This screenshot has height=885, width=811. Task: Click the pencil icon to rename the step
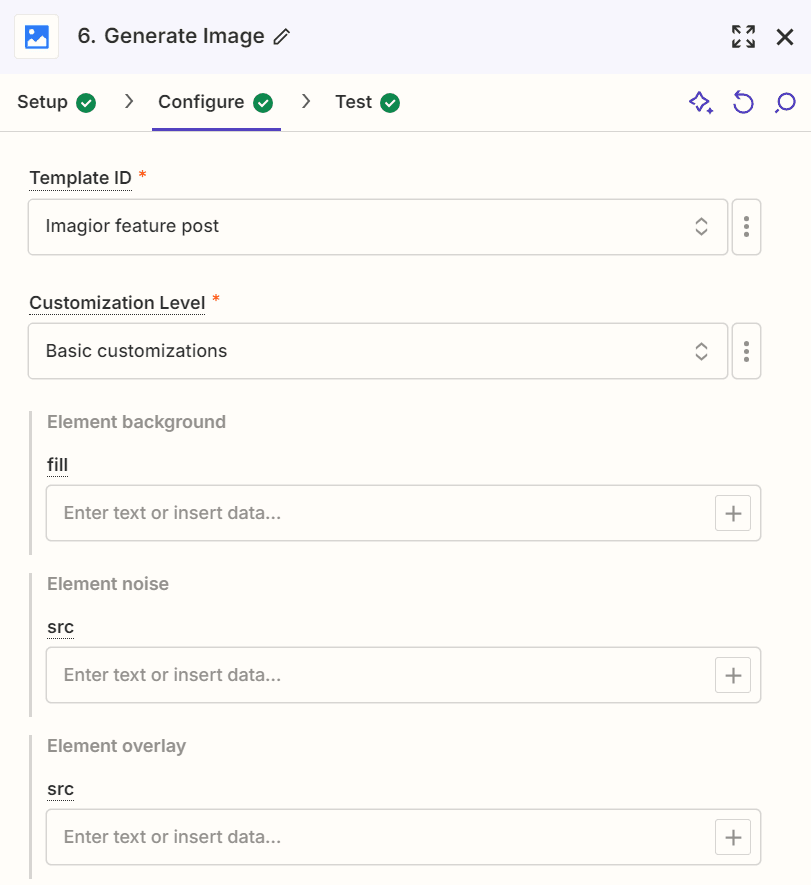[283, 36]
